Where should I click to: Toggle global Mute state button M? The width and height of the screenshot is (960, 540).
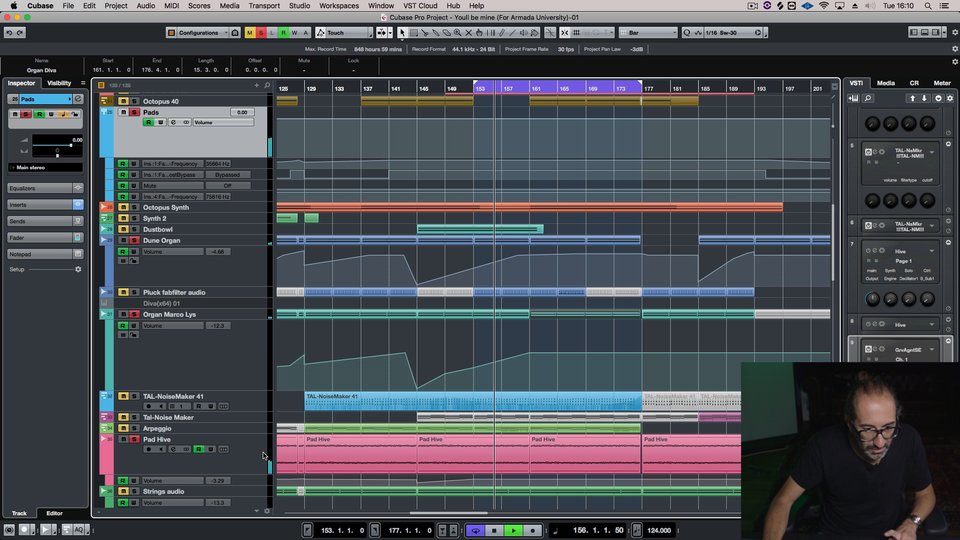[x=249, y=32]
